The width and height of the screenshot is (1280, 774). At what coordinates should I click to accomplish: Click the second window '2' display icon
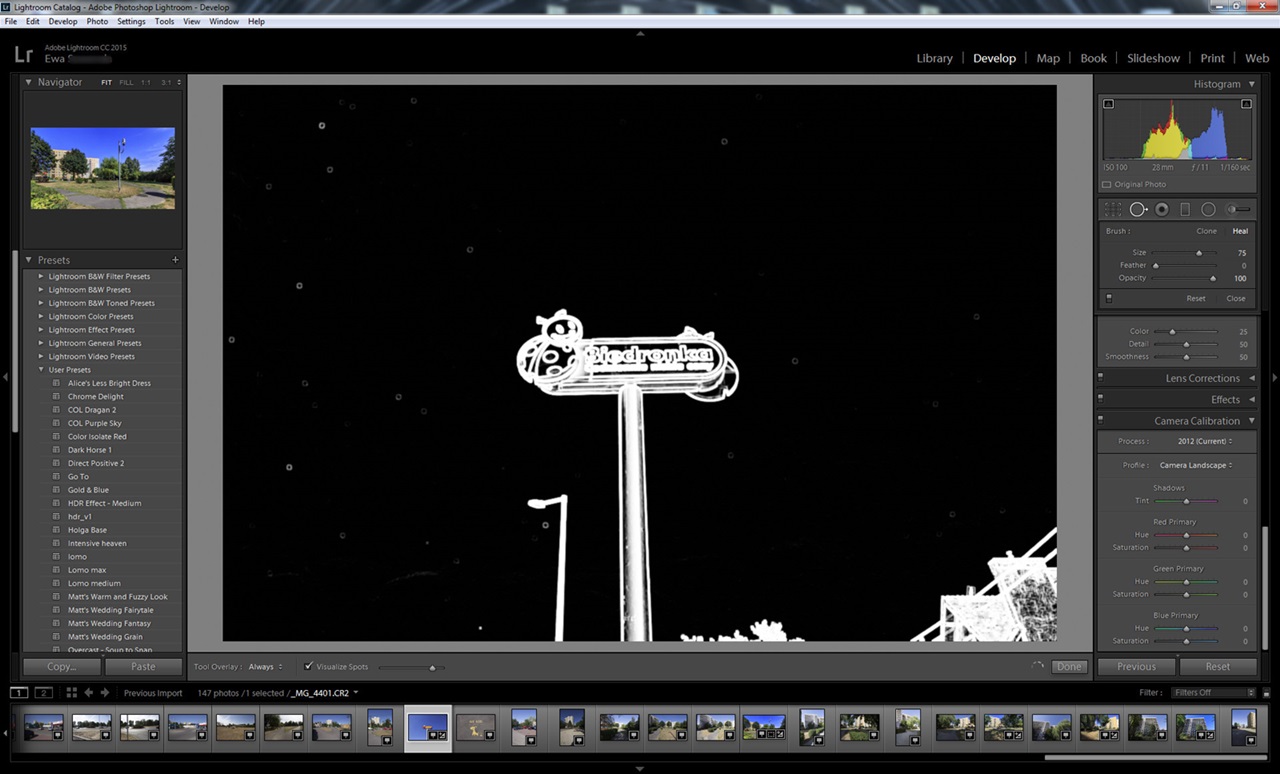[x=43, y=692]
